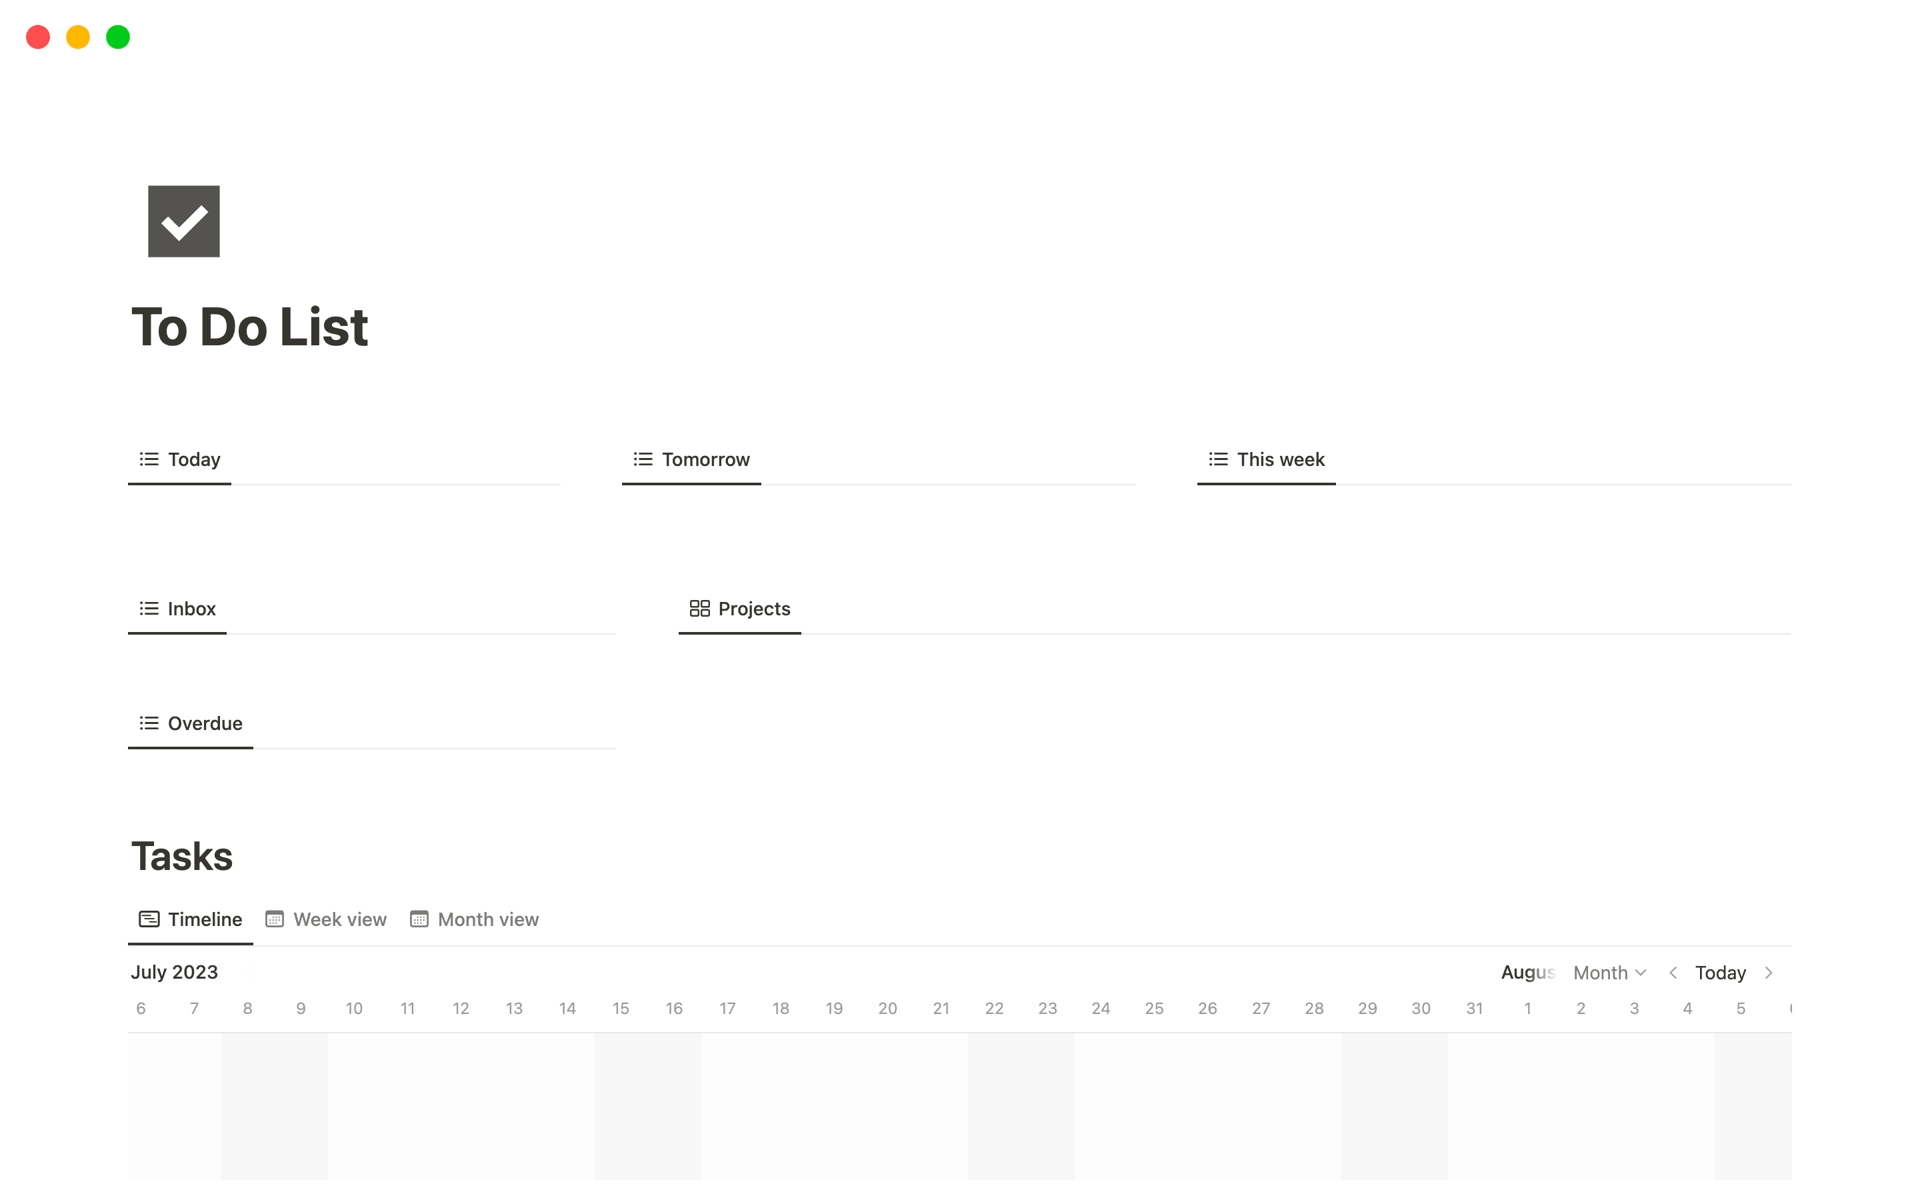Click the This week list icon
The image size is (1920, 1200).
[1218, 459]
